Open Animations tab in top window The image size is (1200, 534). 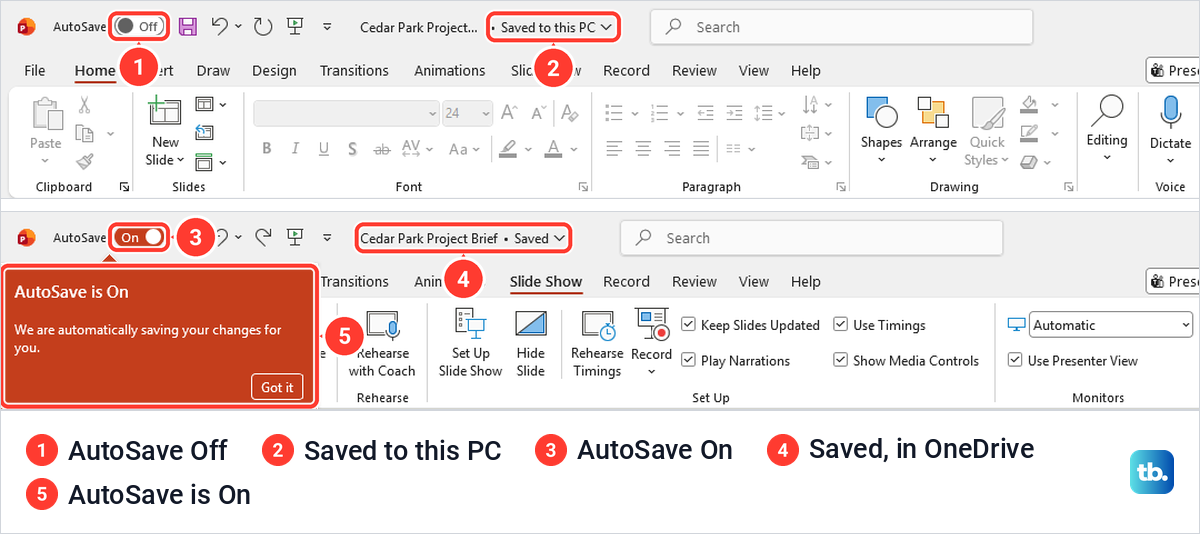pyautogui.click(x=450, y=71)
